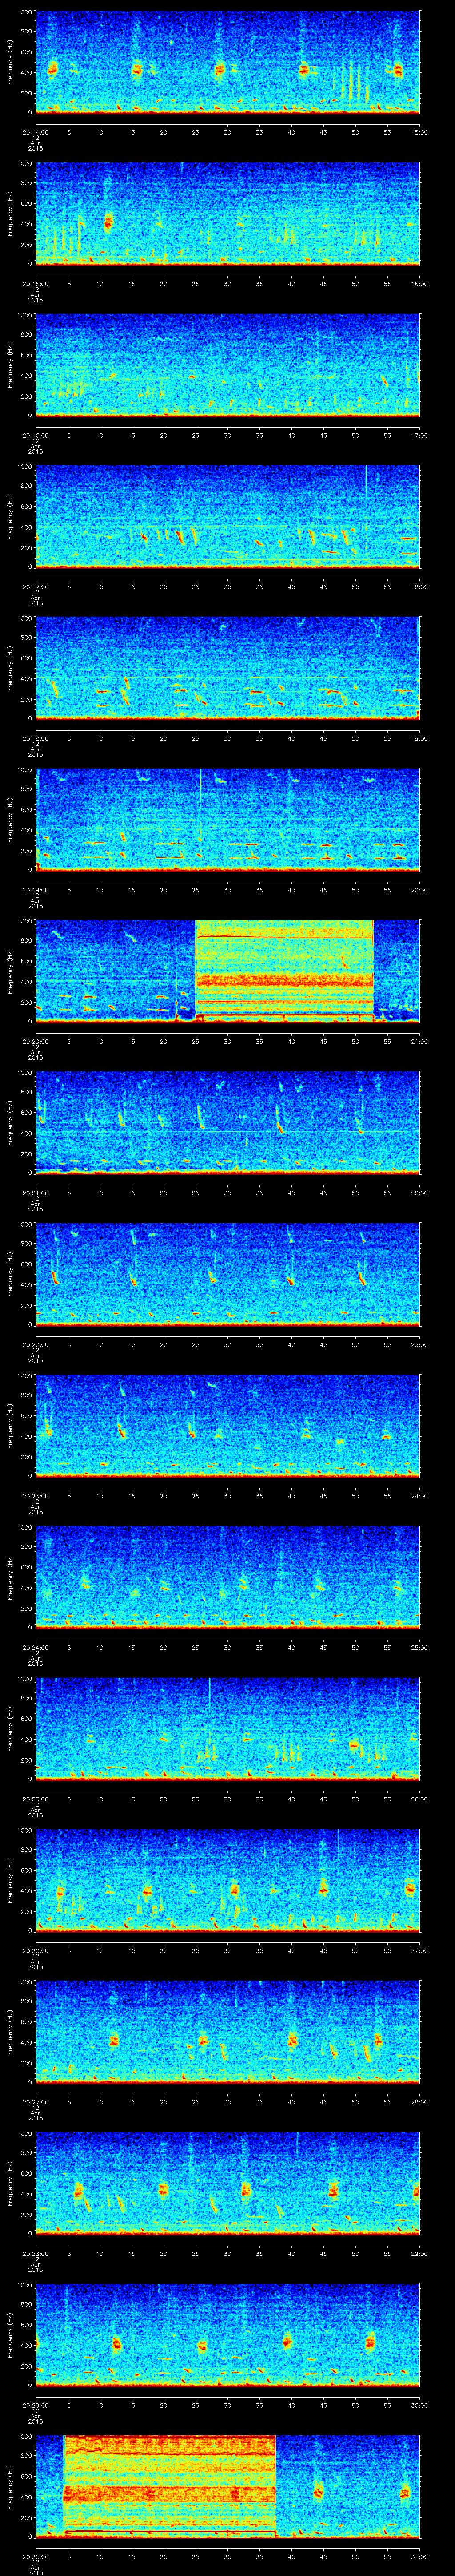Click the 29:00 end time label
Image resolution: width=455 pixels, height=2576 pixels.
420,2252
